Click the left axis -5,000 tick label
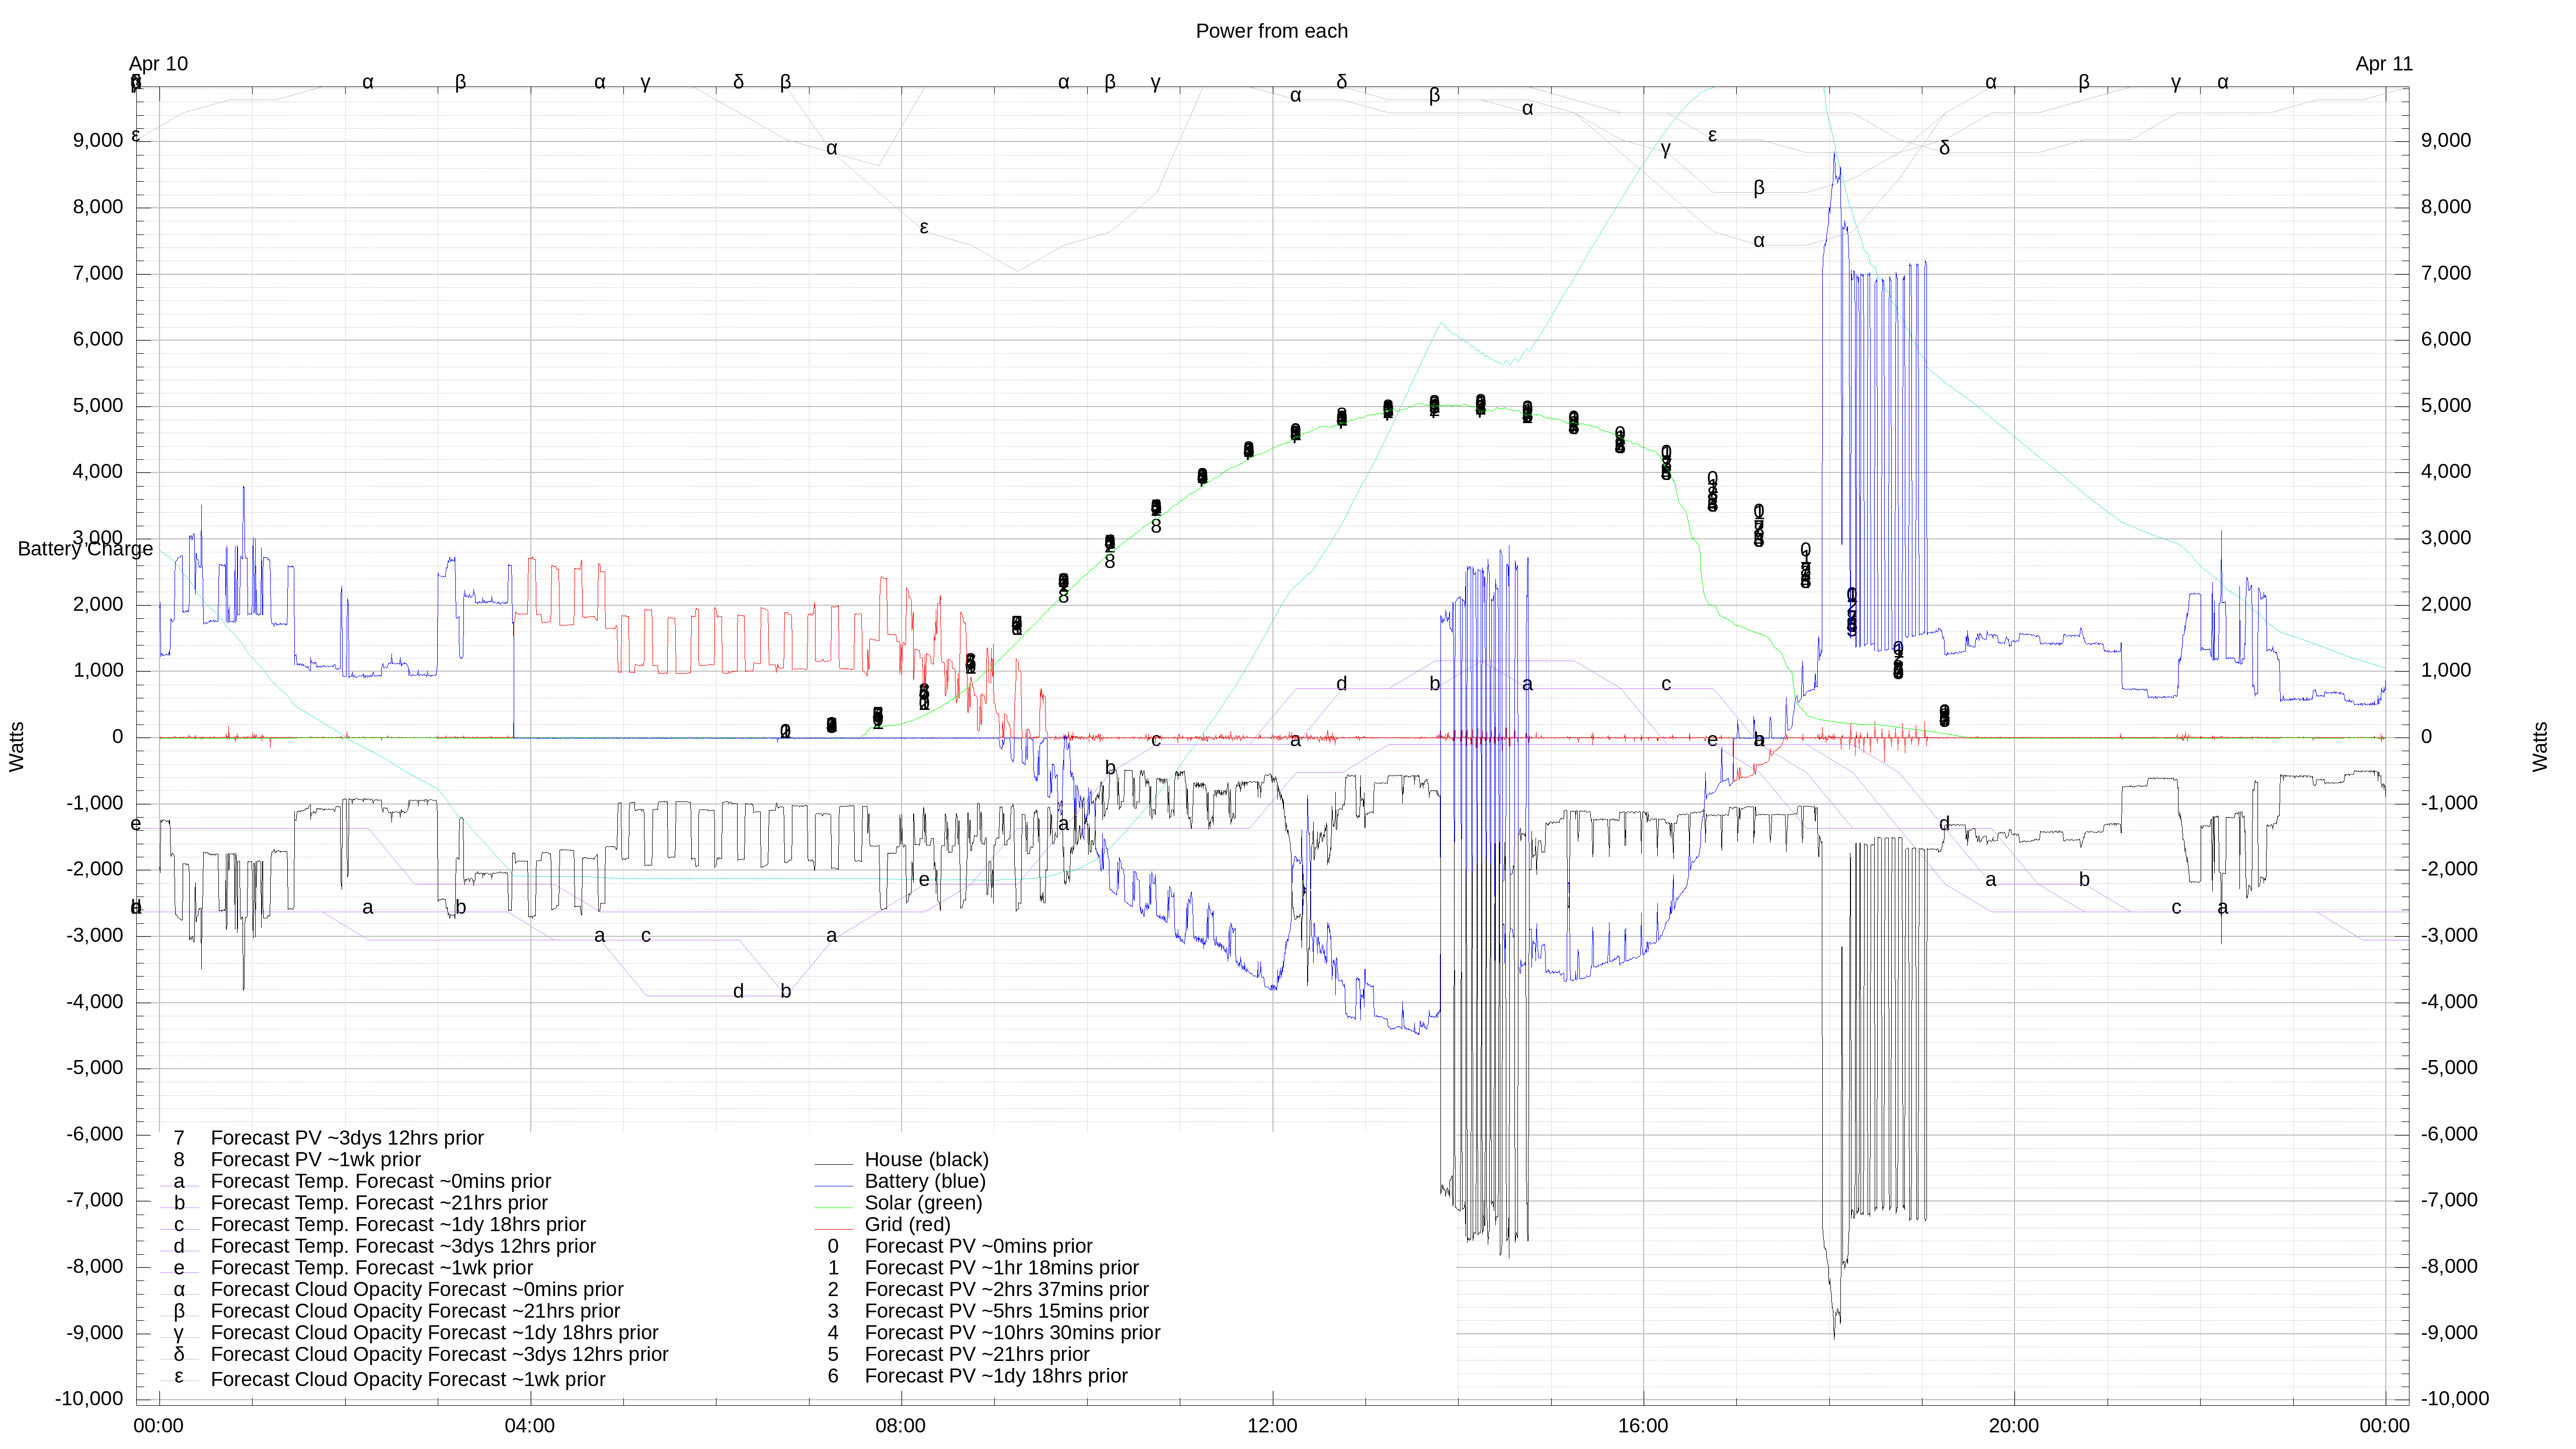This screenshot has height=1449, width=2576. point(95,1068)
